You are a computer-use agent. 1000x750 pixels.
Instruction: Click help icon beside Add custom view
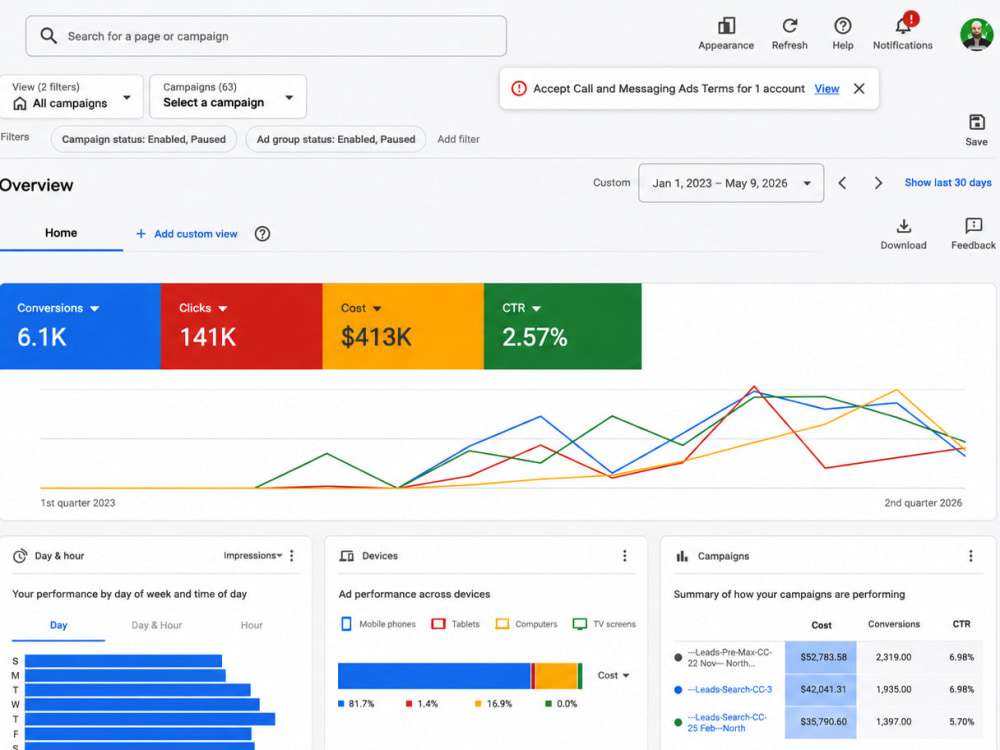pyautogui.click(x=262, y=234)
